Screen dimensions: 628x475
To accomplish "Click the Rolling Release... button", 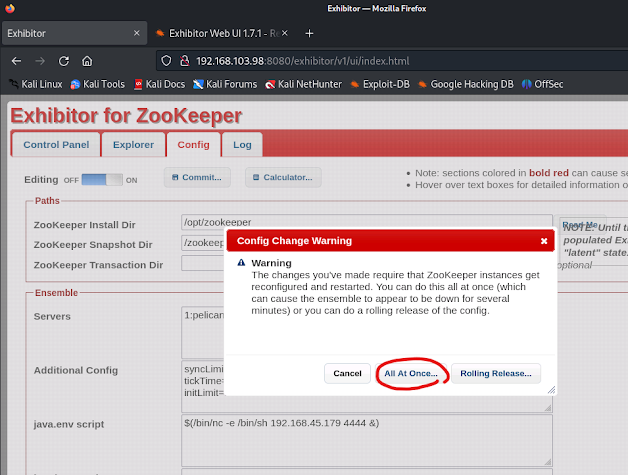I will [x=496, y=373].
